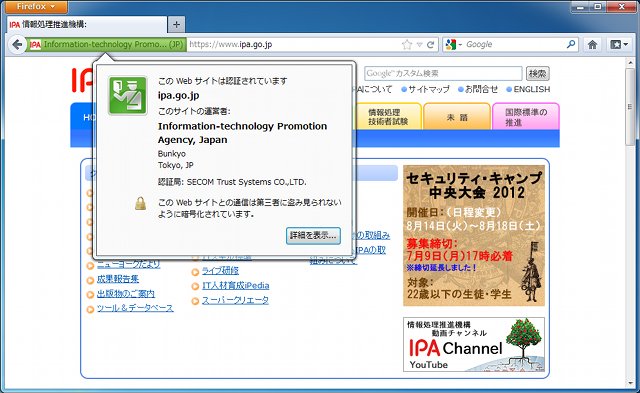Open a new tab with plus button

pos(176,24)
